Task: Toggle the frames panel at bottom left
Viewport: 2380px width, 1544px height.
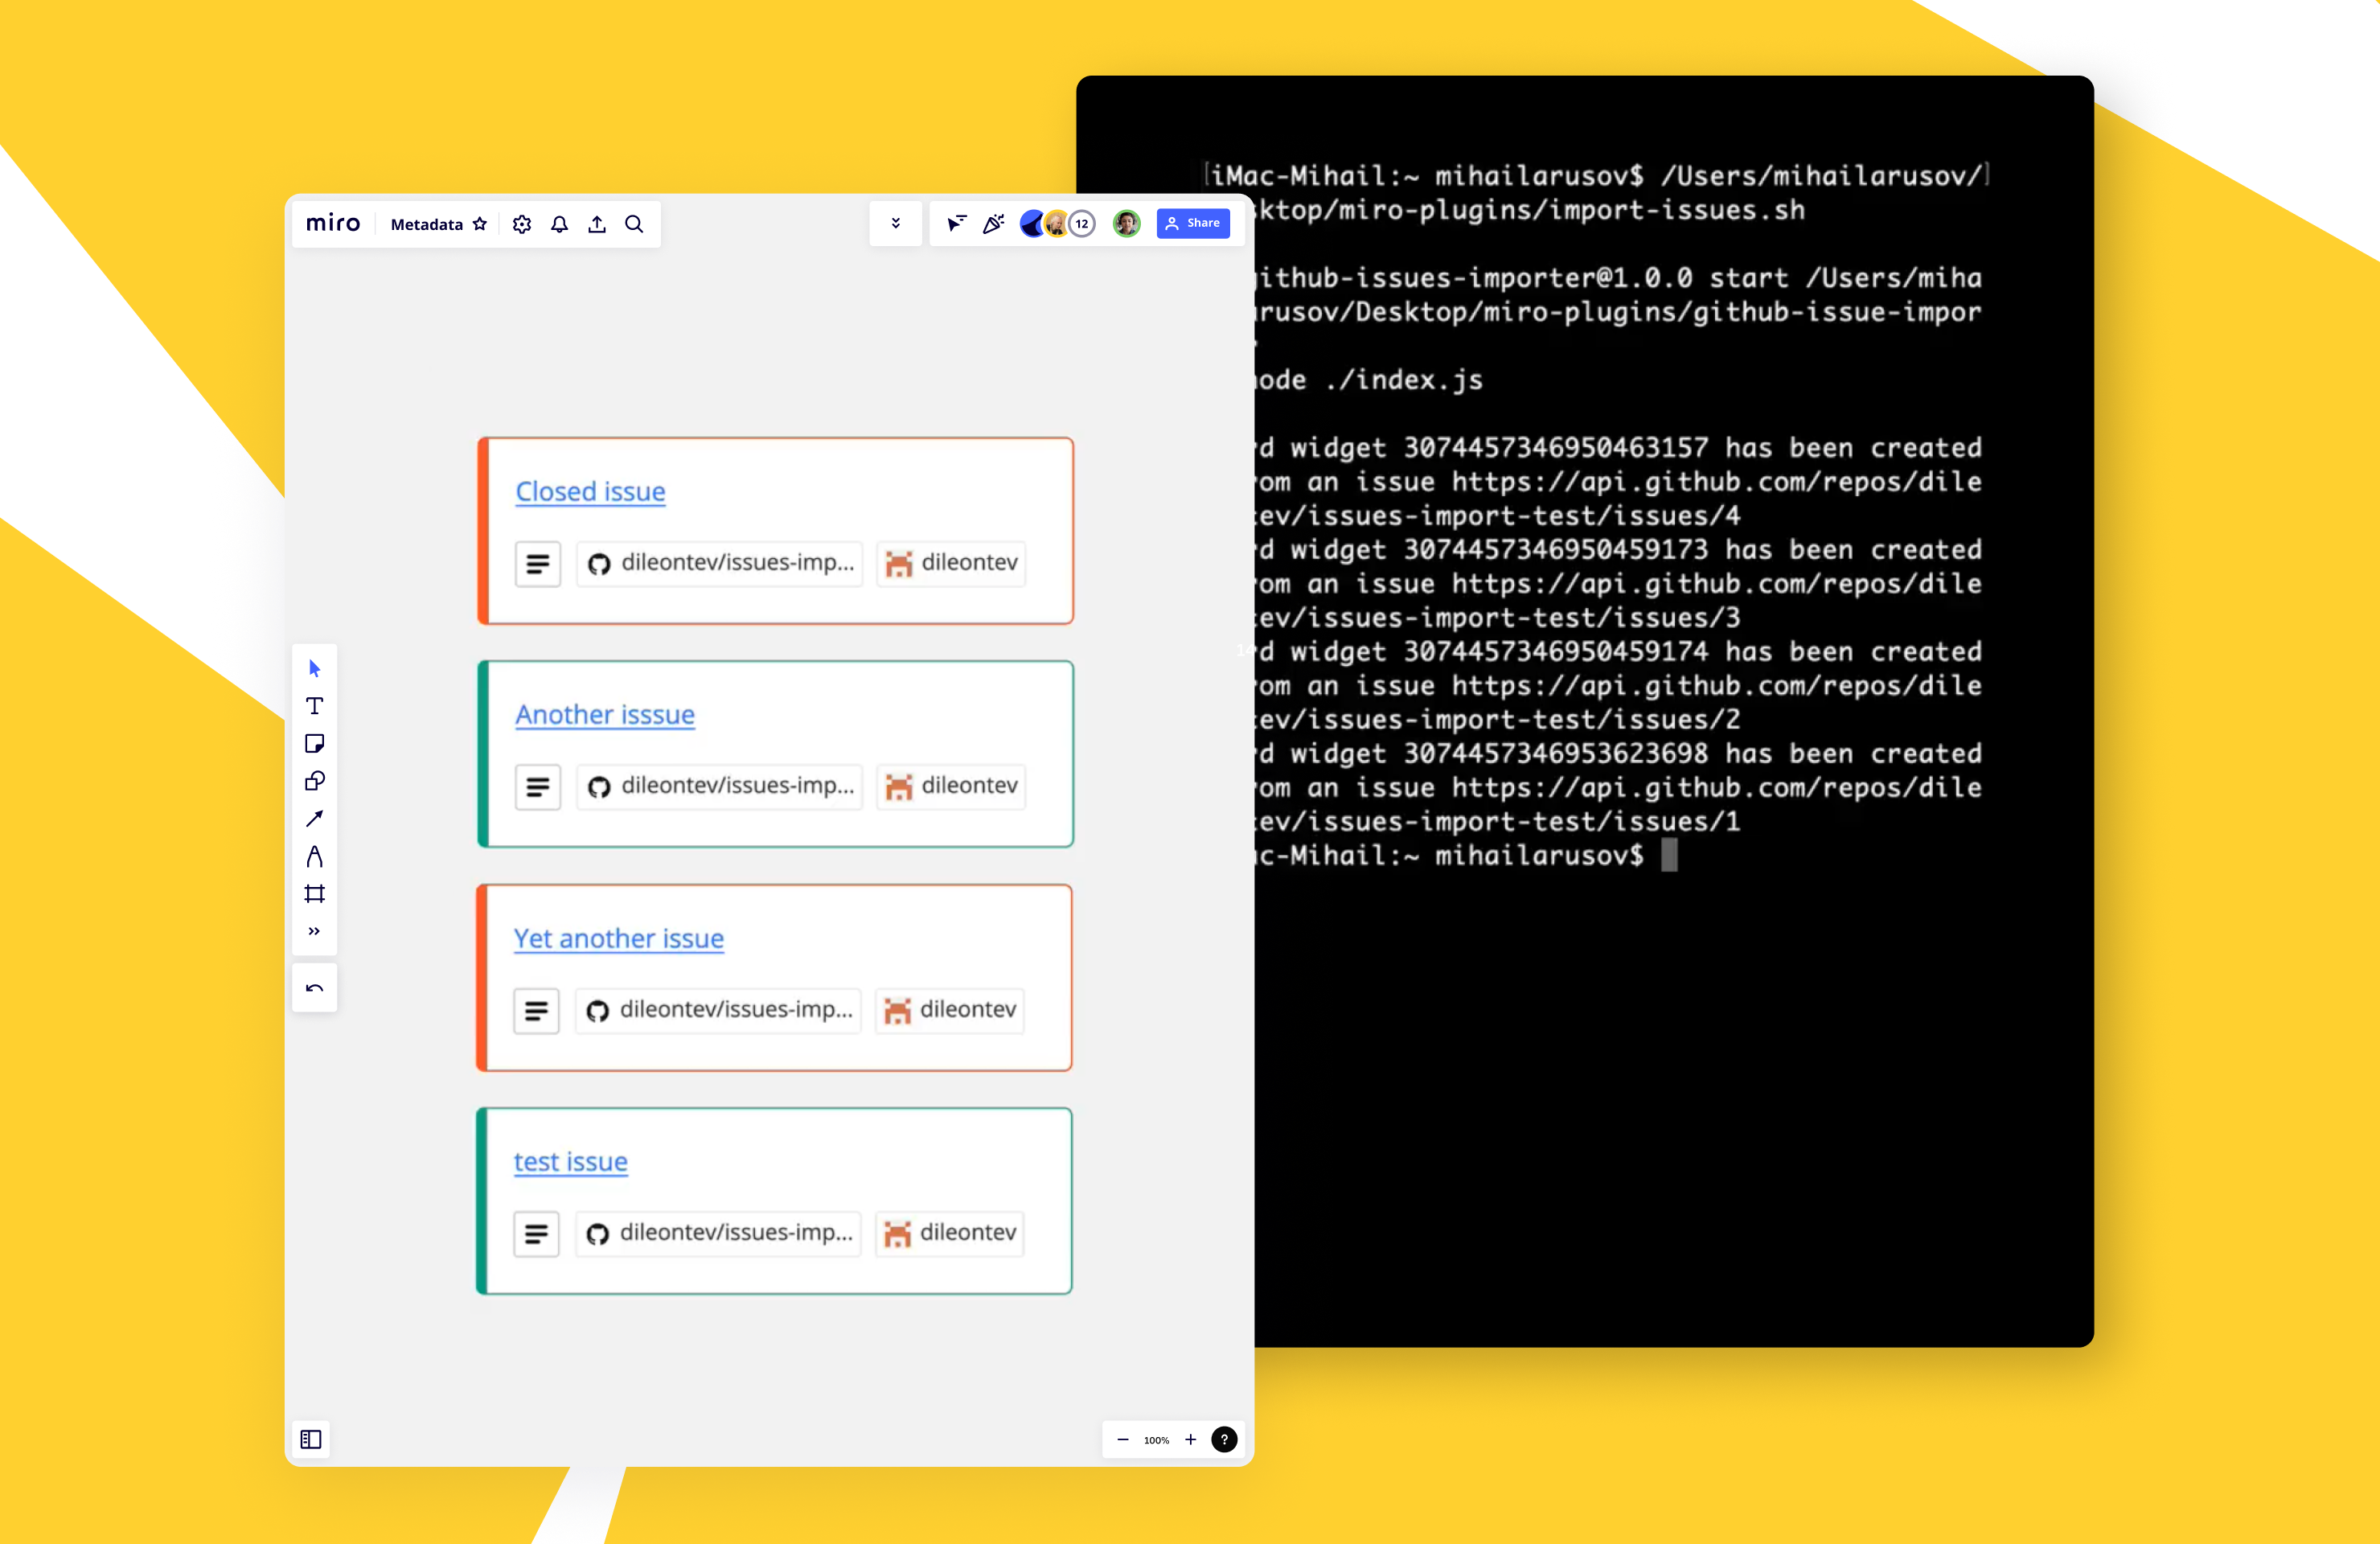Action: (x=311, y=1439)
